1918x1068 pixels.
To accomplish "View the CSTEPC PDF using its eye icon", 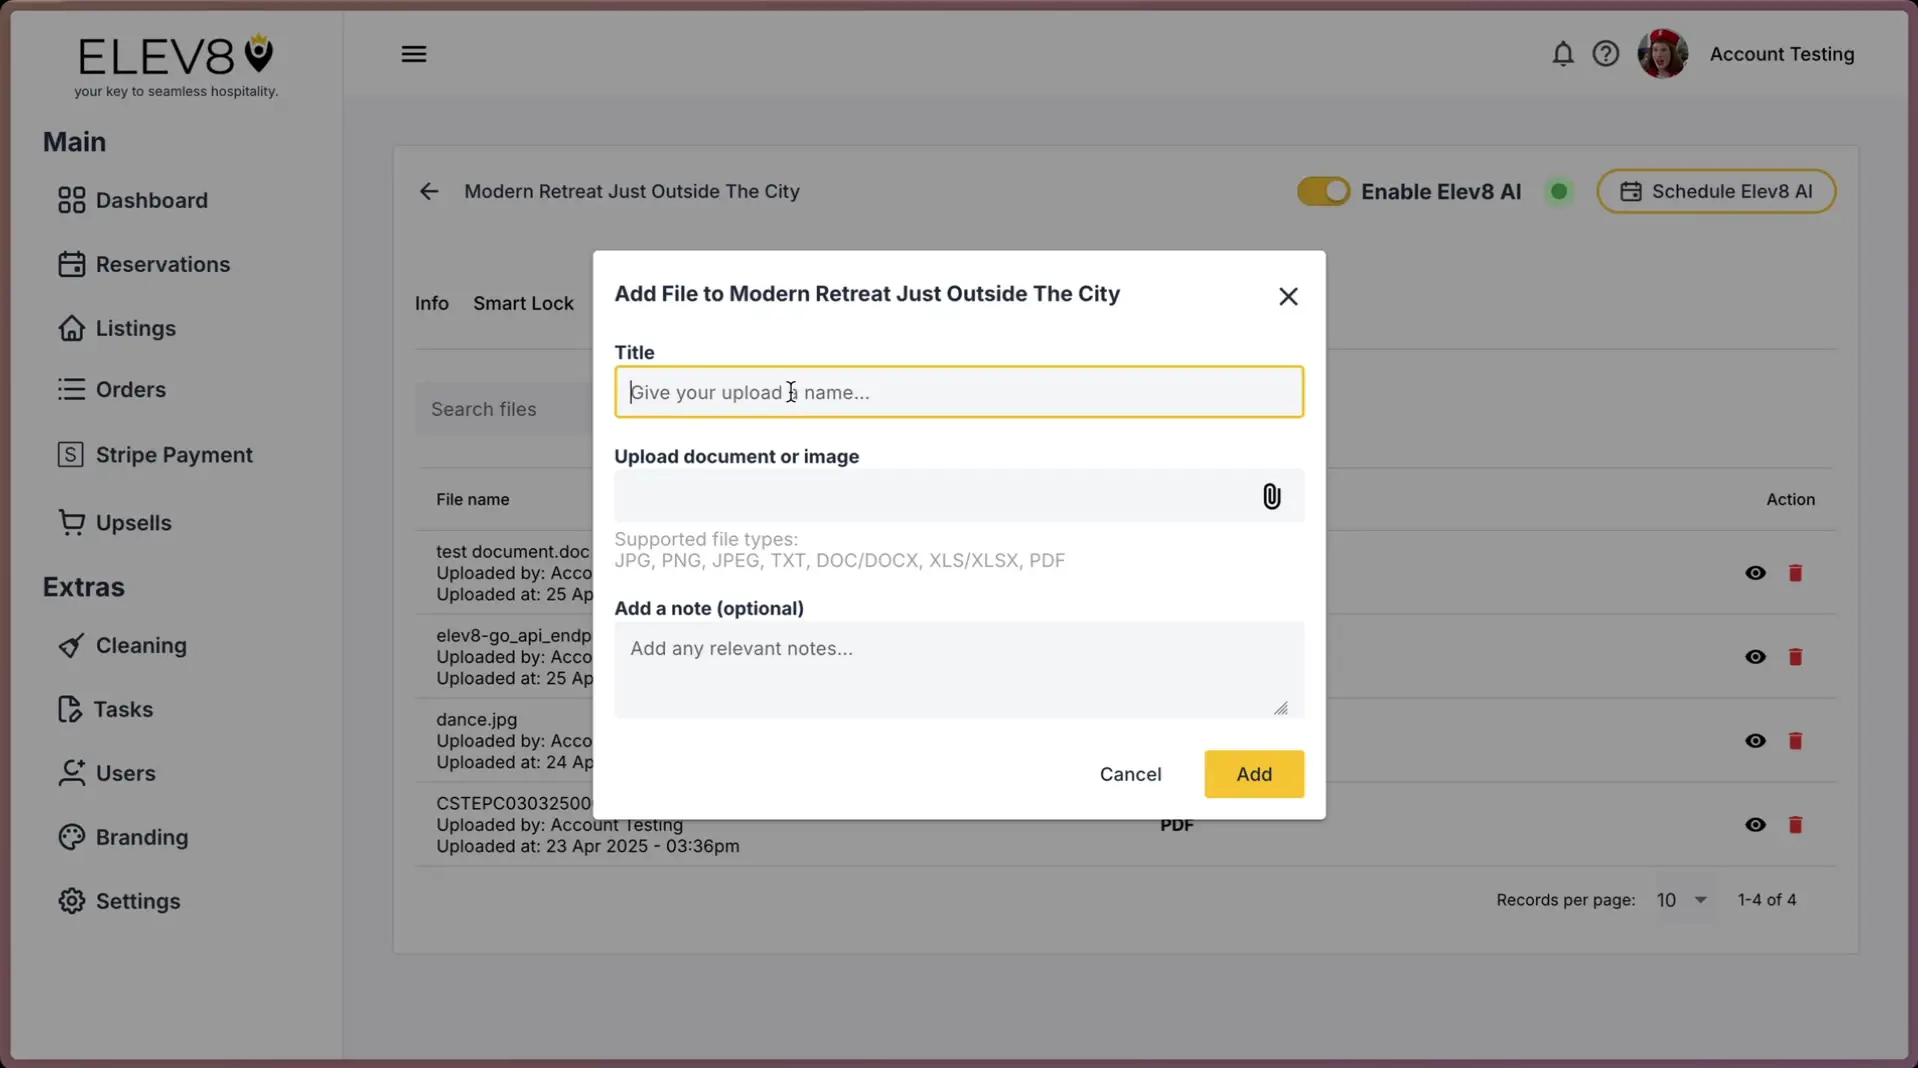I will 1756,825.
